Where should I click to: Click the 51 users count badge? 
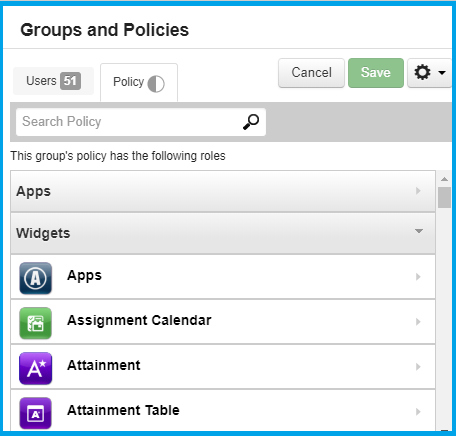[x=70, y=81]
